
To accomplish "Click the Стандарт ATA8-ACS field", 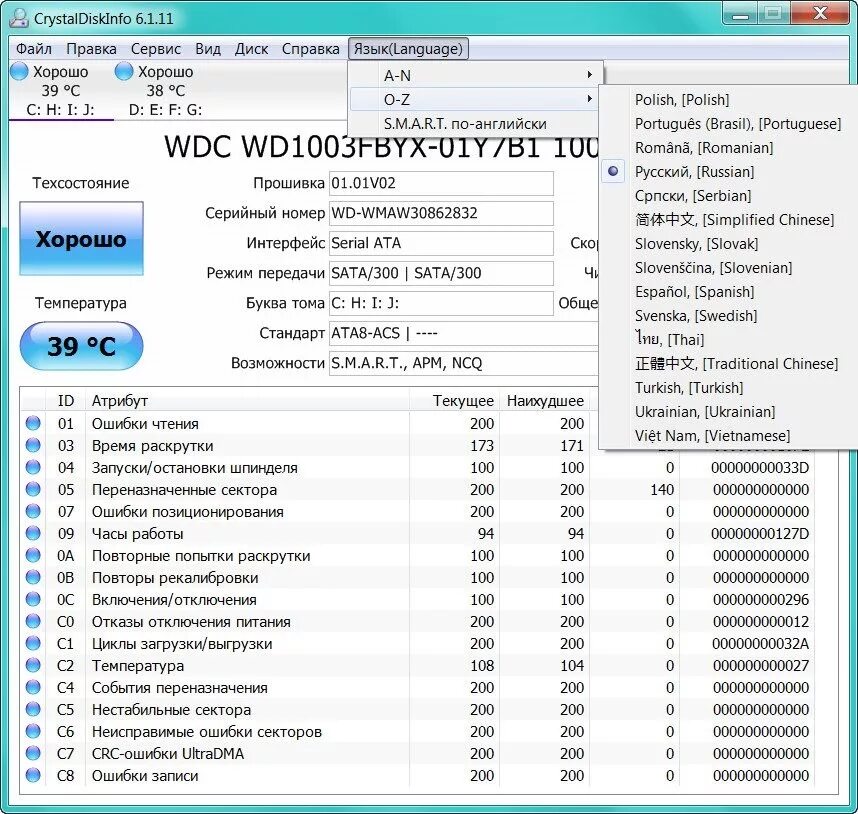I will click(464, 333).
